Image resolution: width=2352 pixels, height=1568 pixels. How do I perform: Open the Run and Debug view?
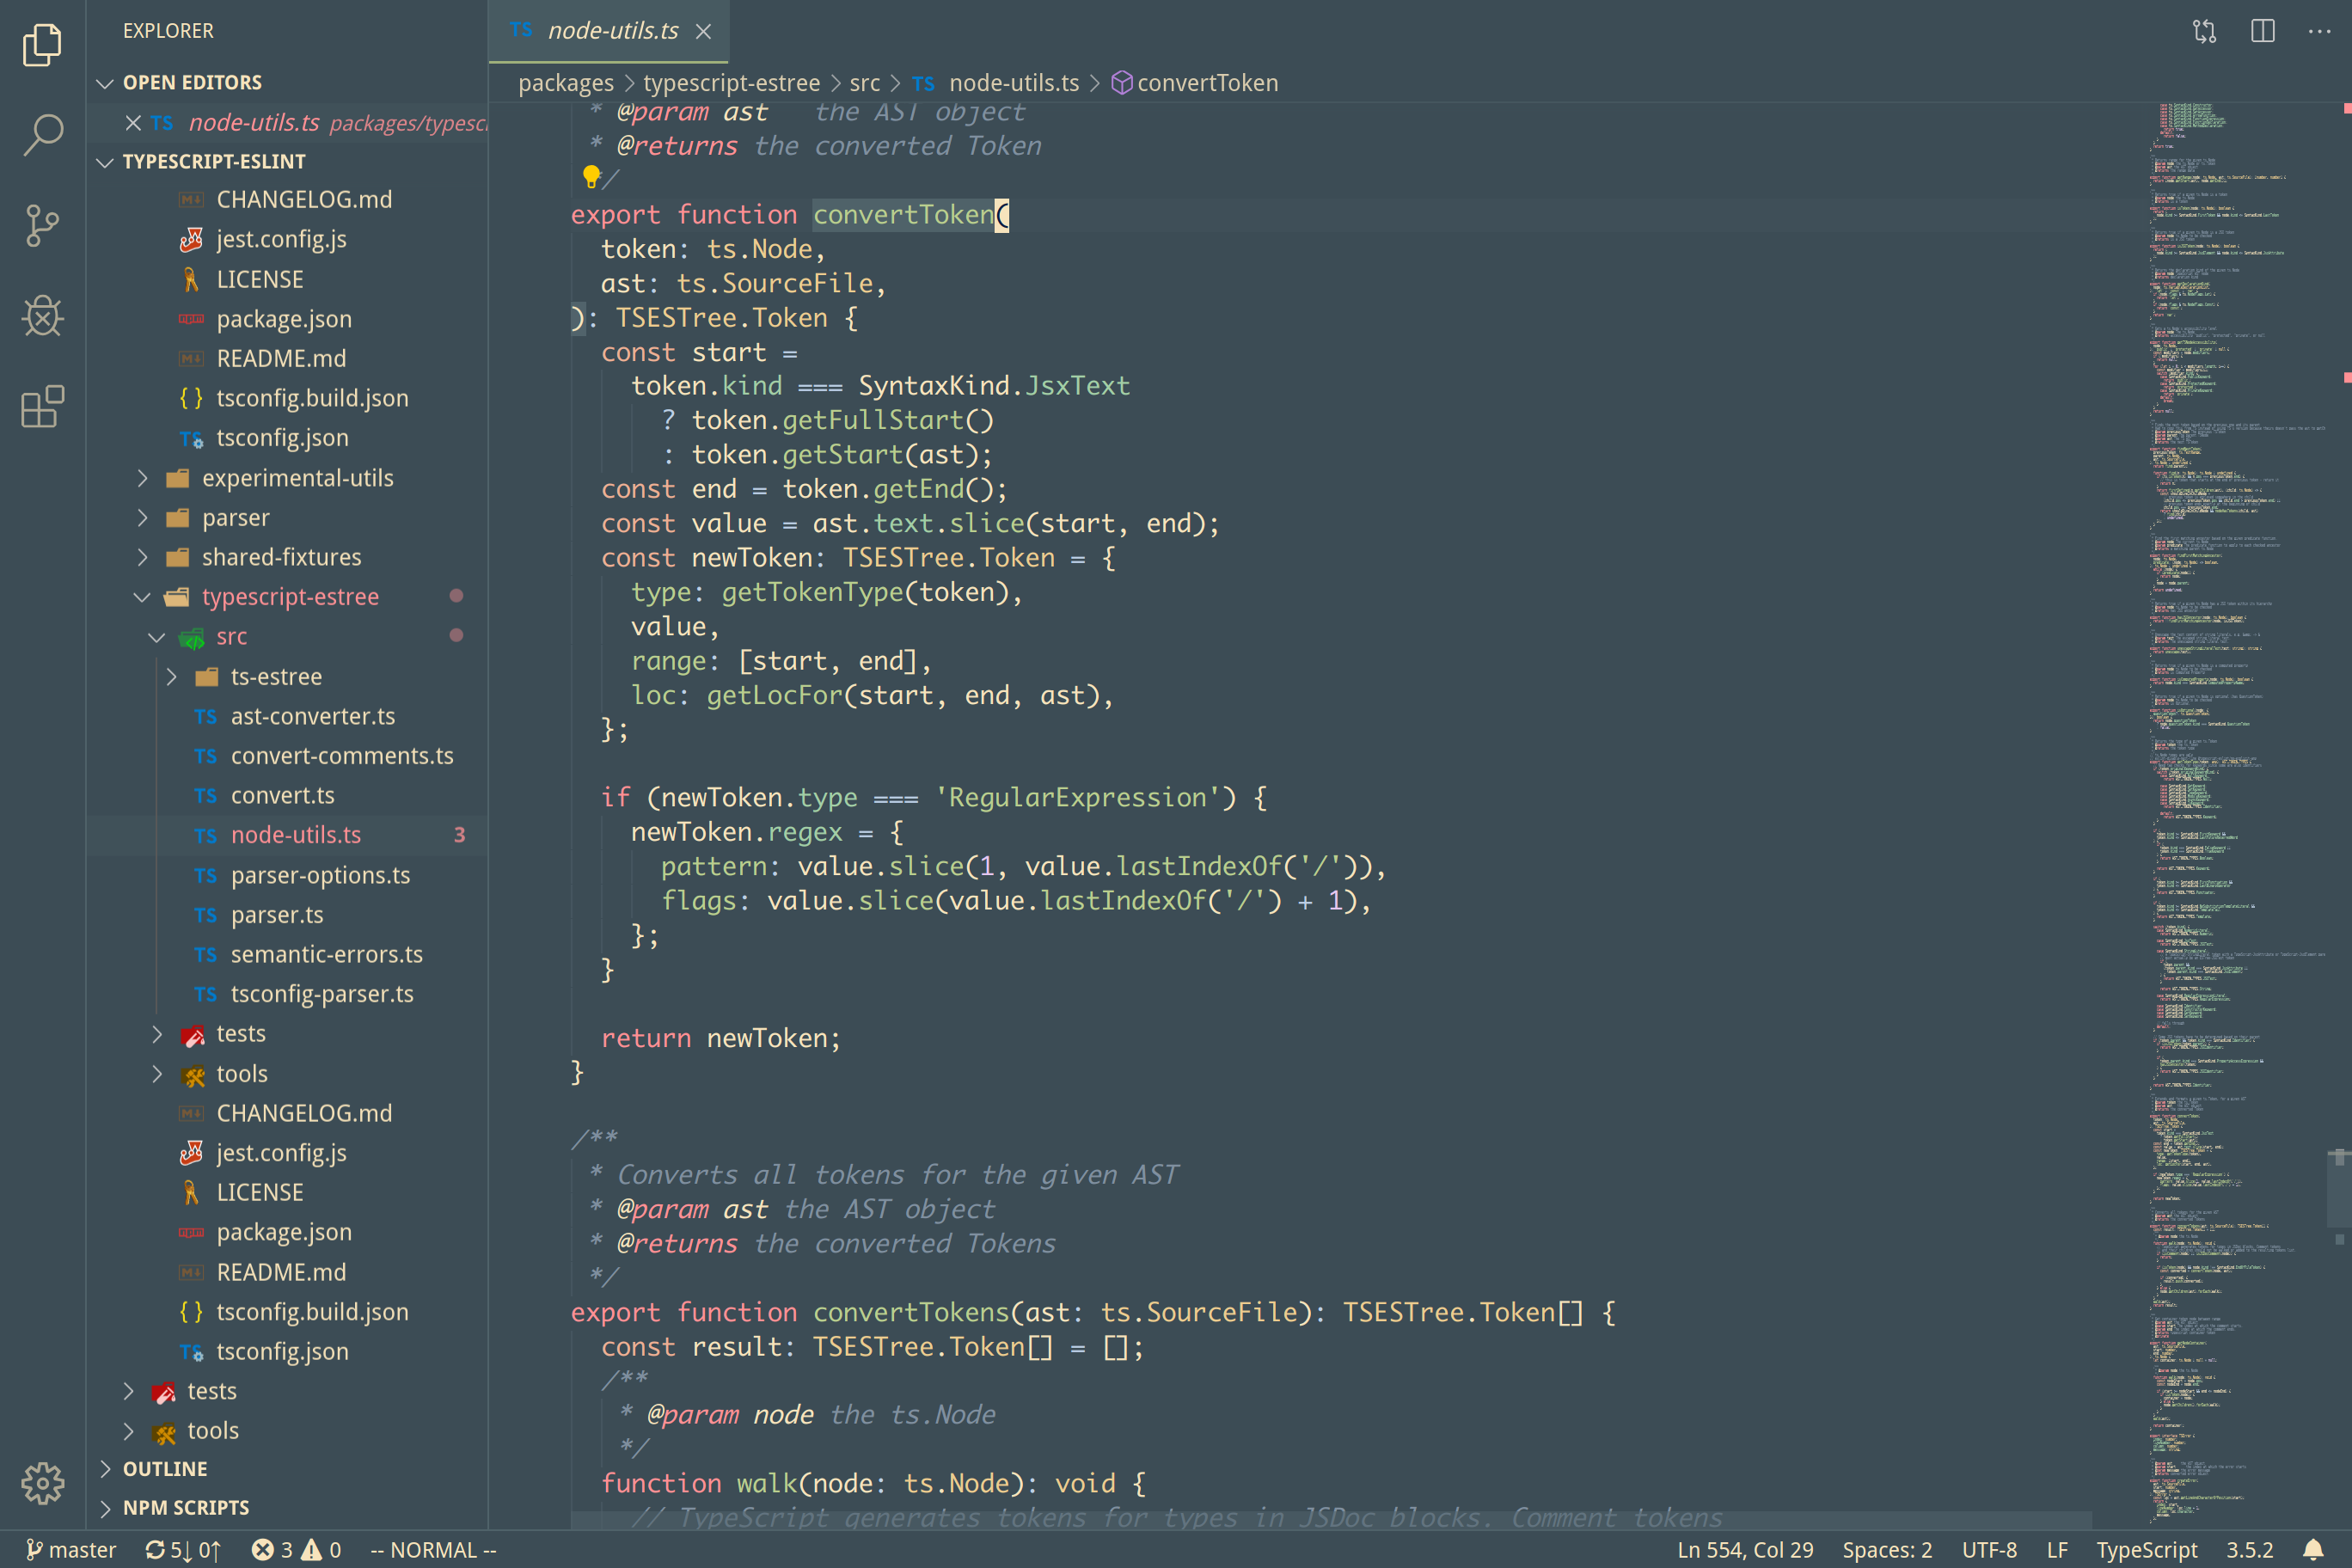pos(42,316)
